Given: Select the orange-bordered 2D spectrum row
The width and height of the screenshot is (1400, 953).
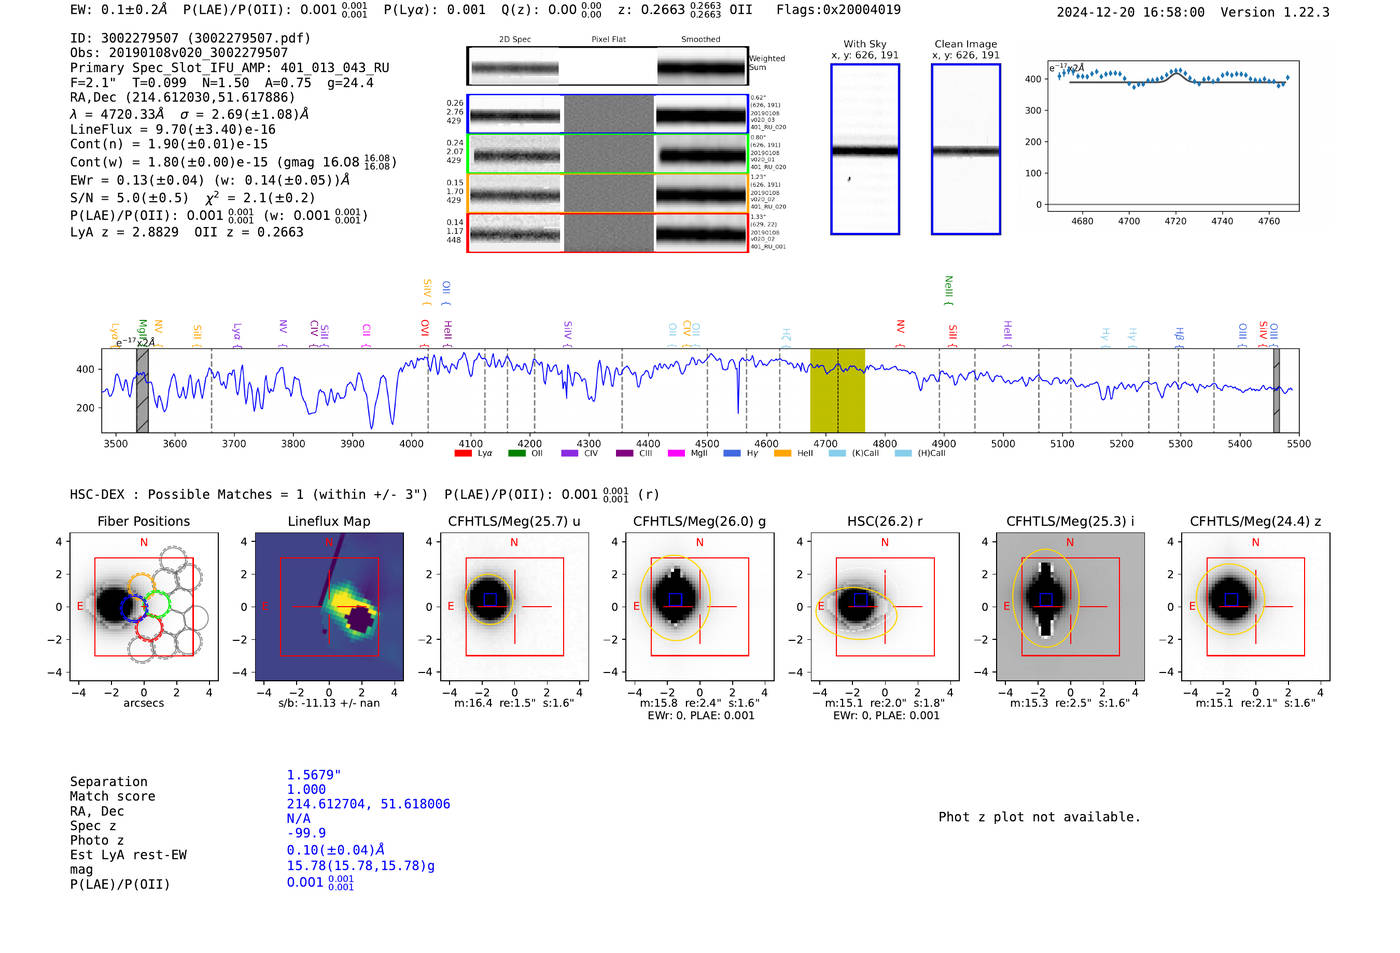Looking at the screenshot, I should point(608,193).
